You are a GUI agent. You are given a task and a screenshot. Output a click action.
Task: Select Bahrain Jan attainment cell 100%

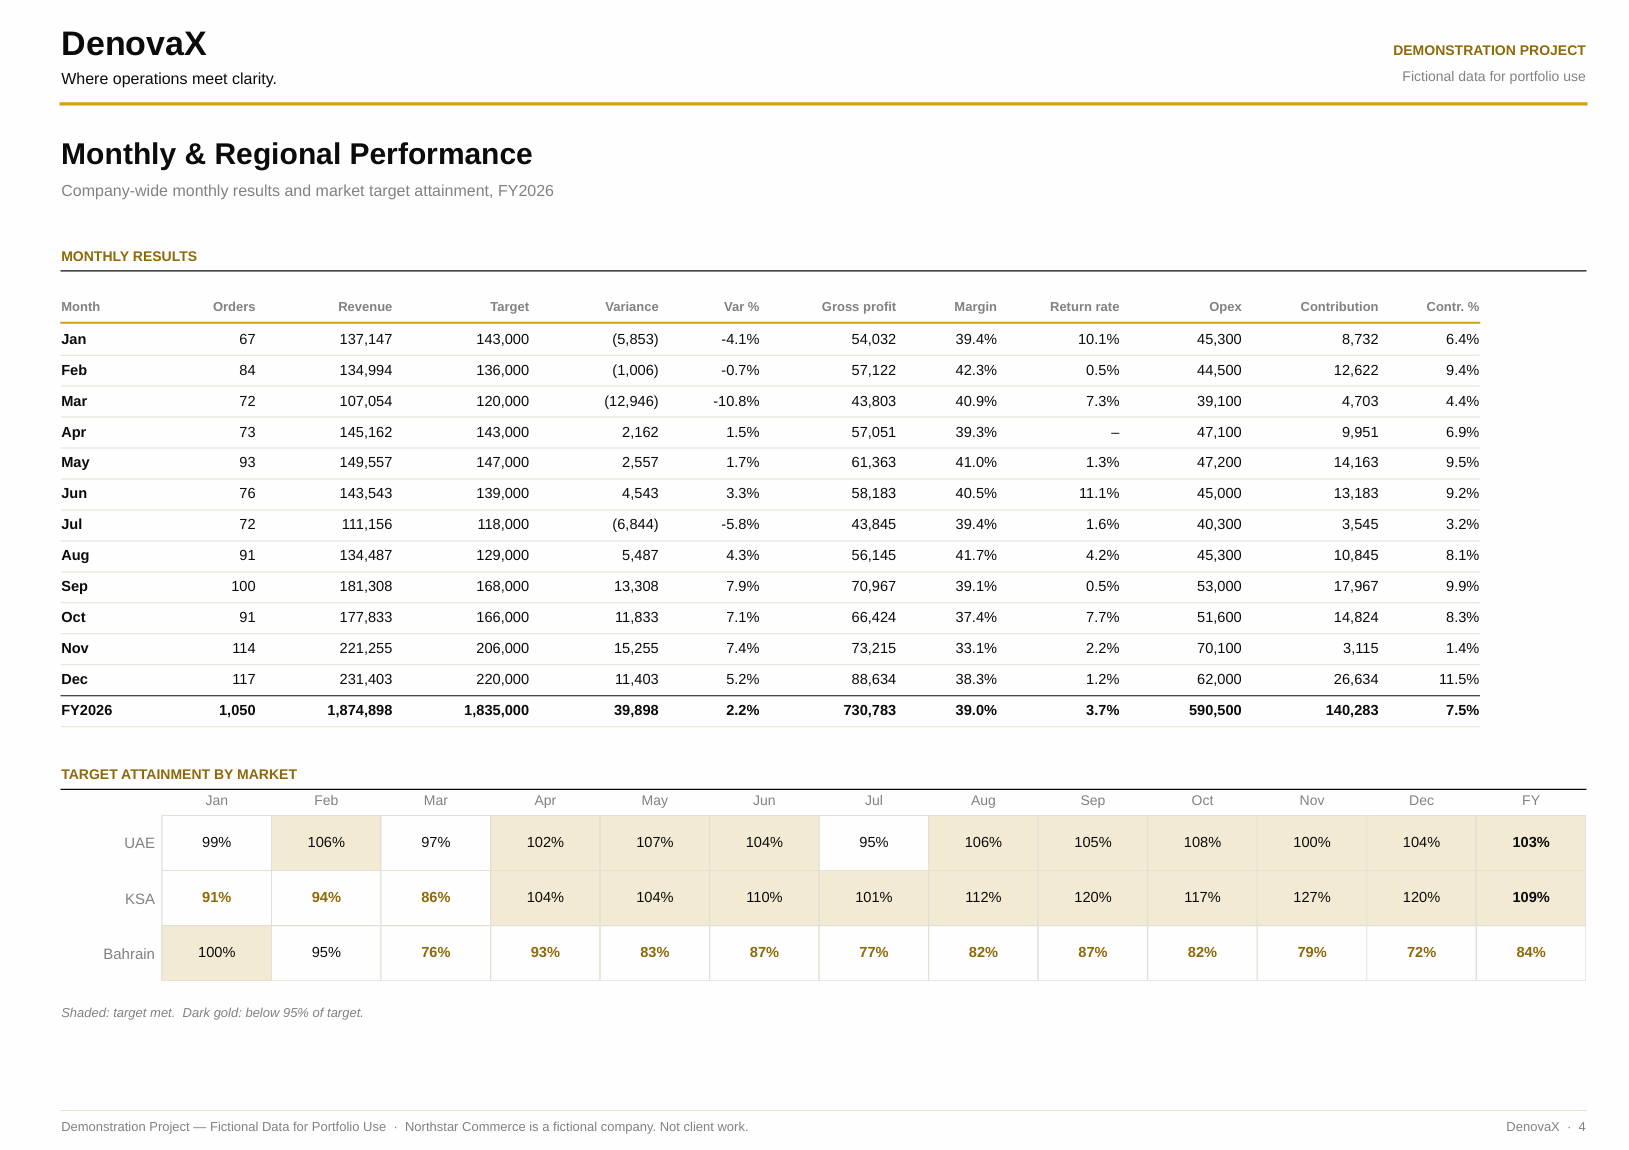[216, 953]
